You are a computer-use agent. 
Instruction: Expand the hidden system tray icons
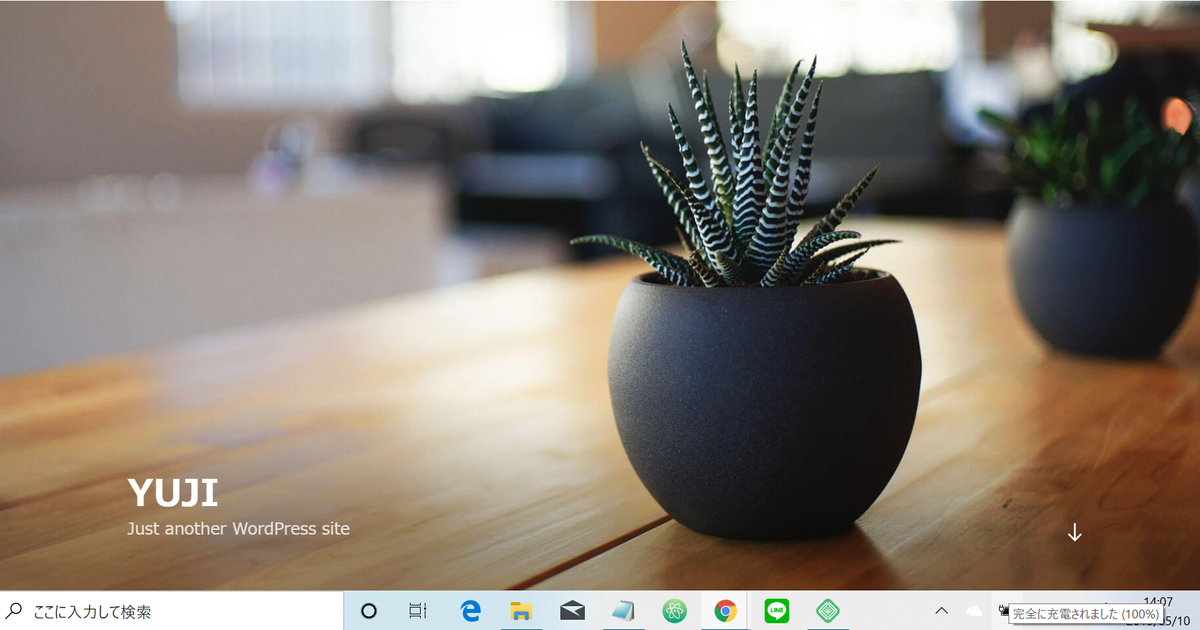pos(941,611)
